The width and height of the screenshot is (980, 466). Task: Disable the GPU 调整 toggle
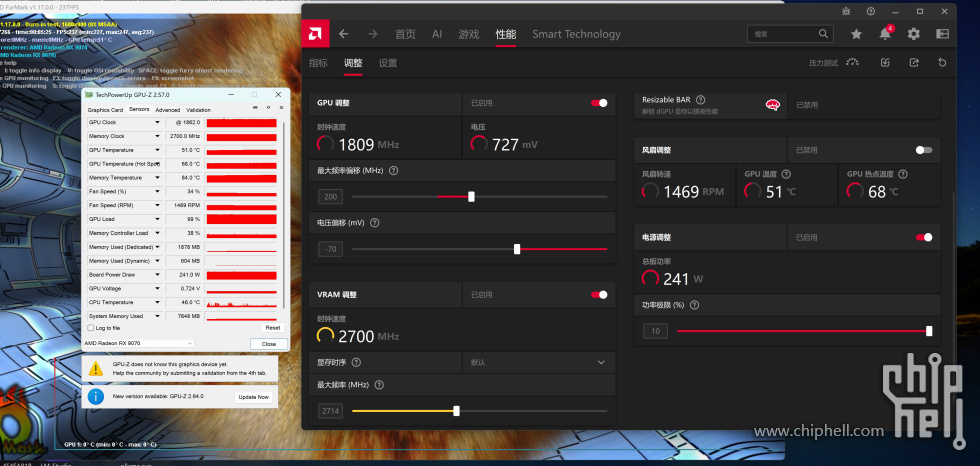pos(599,103)
